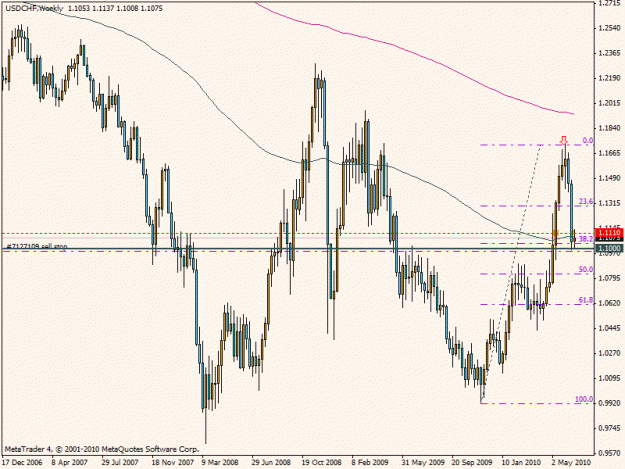Click the 1.2715 price scale label

(x=610, y=3)
